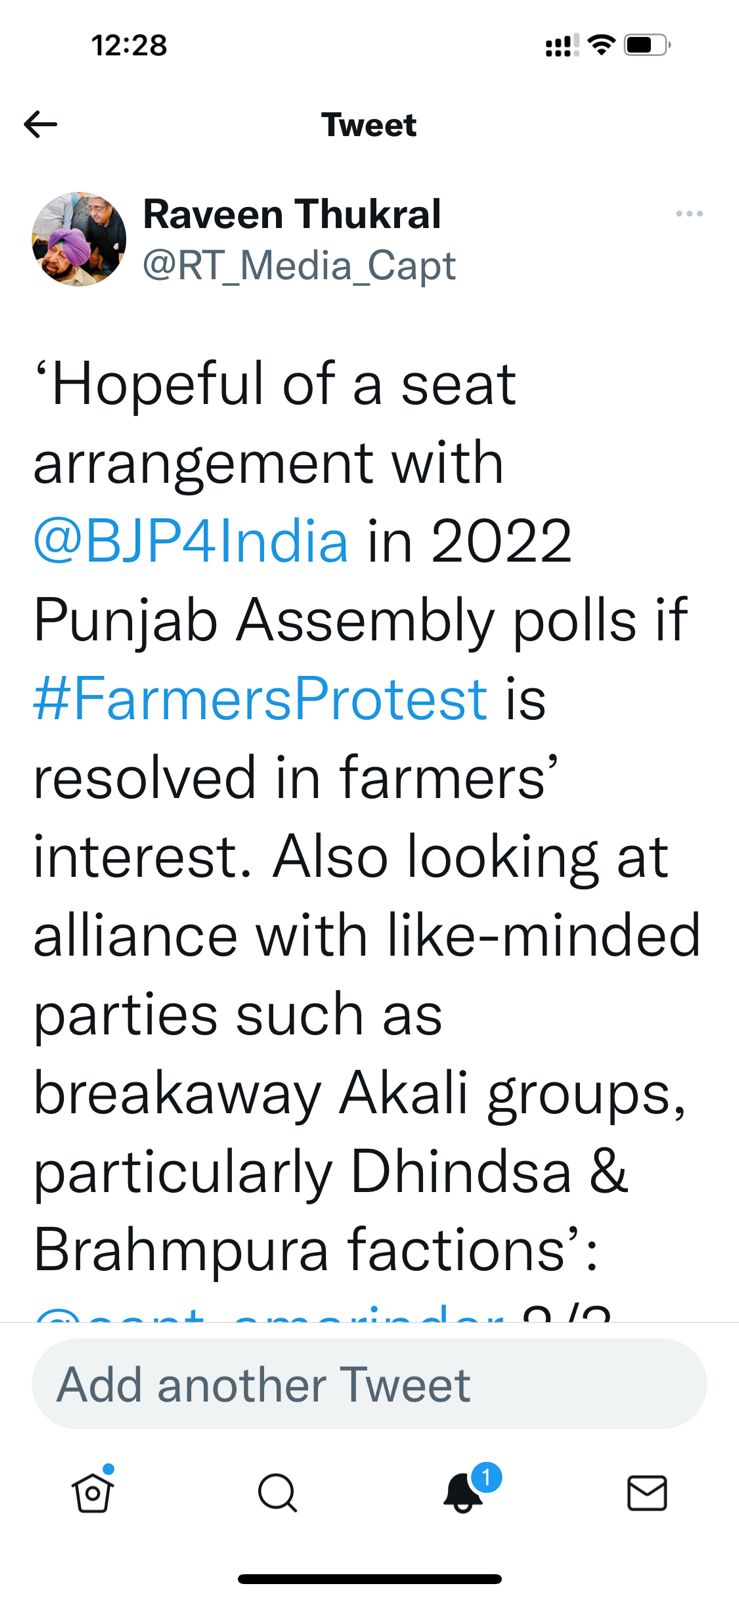The height and width of the screenshot is (1600, 739).
Task: Tap the partially visible @capt_amarinder mention
Action: click(268, 1313)
